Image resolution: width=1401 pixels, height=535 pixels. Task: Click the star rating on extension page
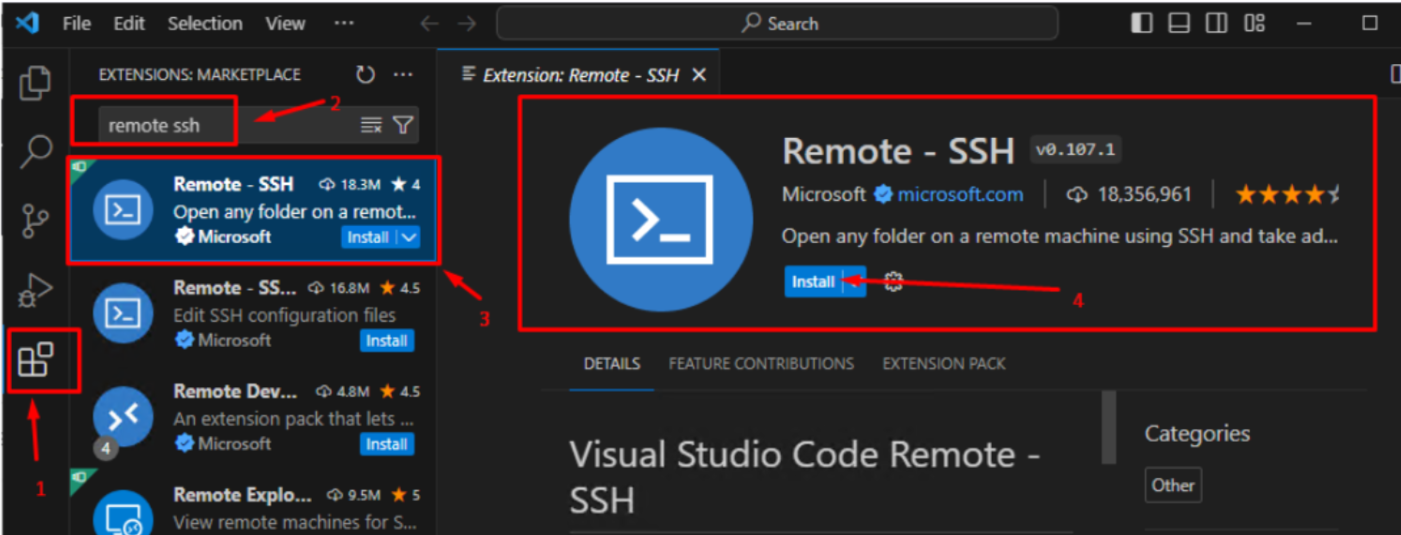[x=1288, y=194]
